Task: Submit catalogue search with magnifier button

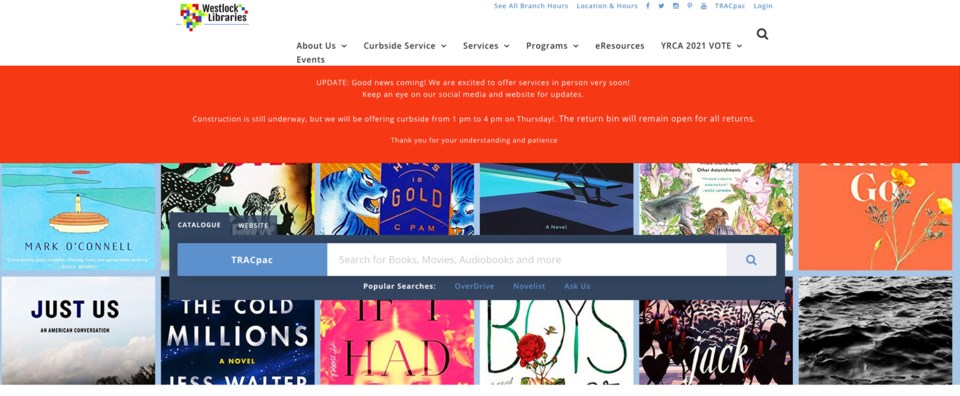Action: click(x=751, y=260)
